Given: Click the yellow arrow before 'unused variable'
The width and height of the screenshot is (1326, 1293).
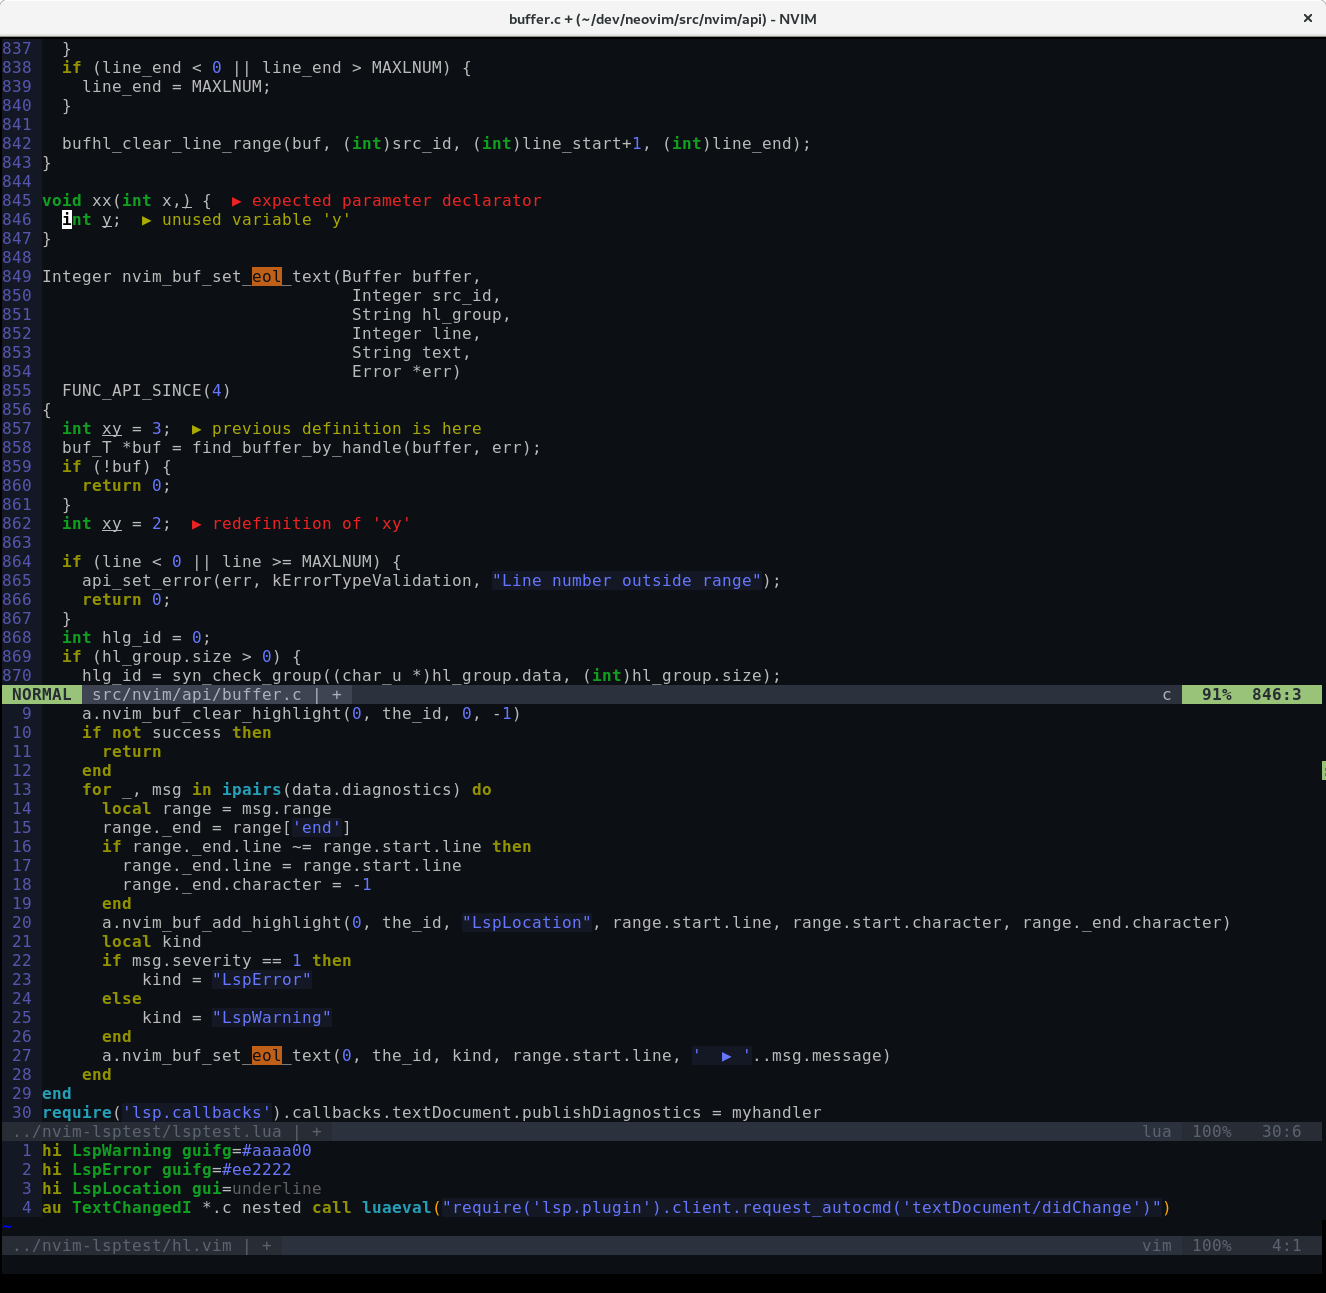Looking at the screenshot, I should pyautogui.click(x=147, y=220).
